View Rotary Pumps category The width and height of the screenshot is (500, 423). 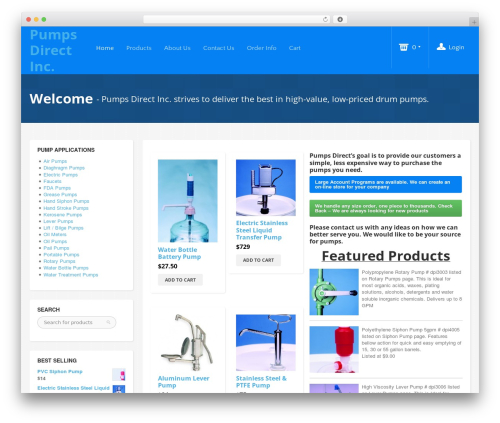tap(59, 261)
